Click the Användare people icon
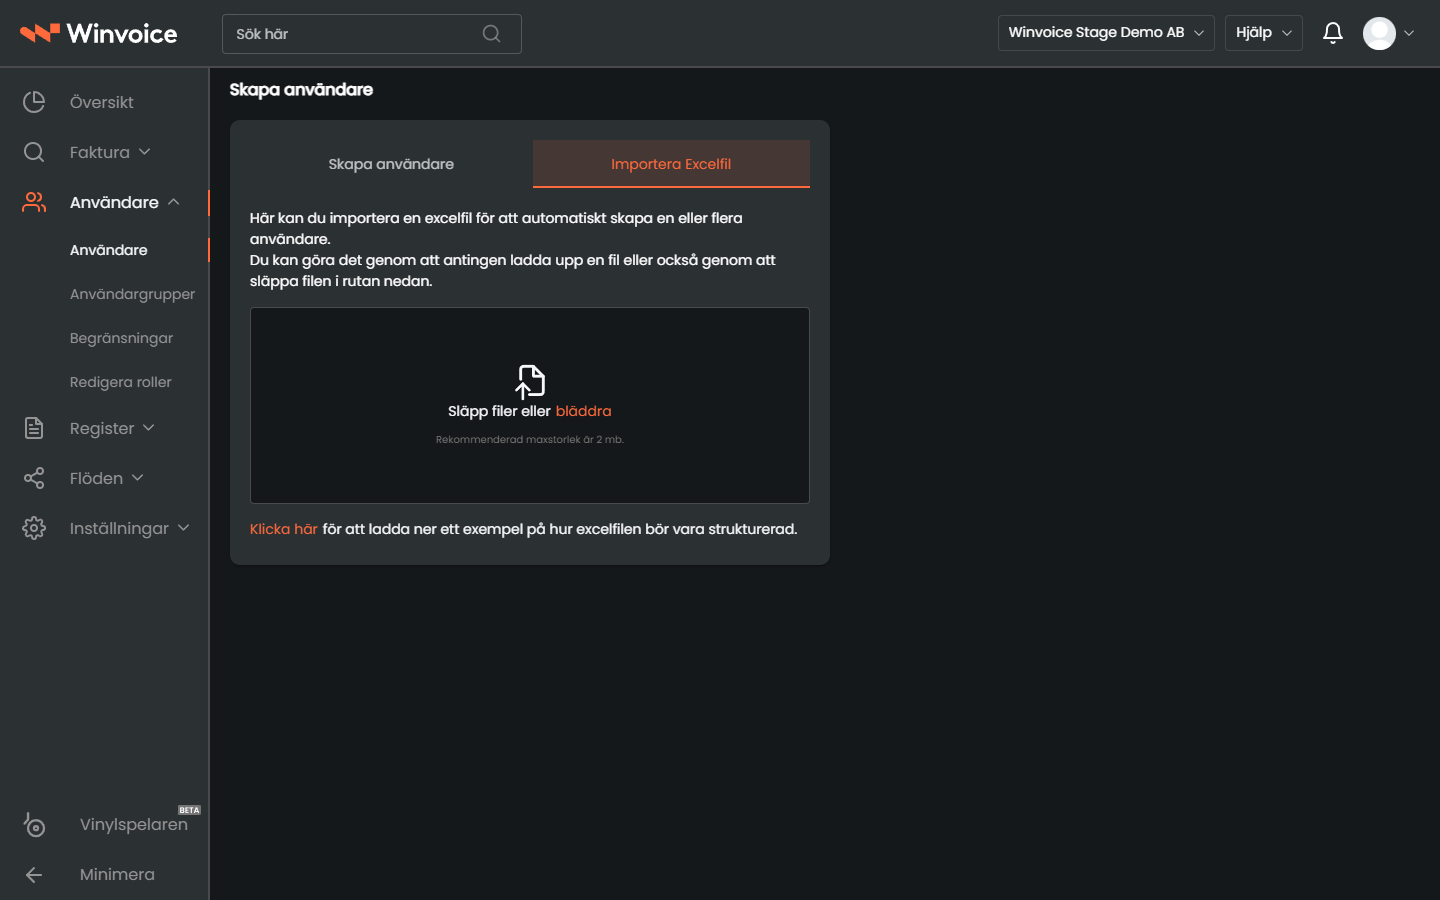Viewport: 1440px width, 900px height. click(34, 202)
